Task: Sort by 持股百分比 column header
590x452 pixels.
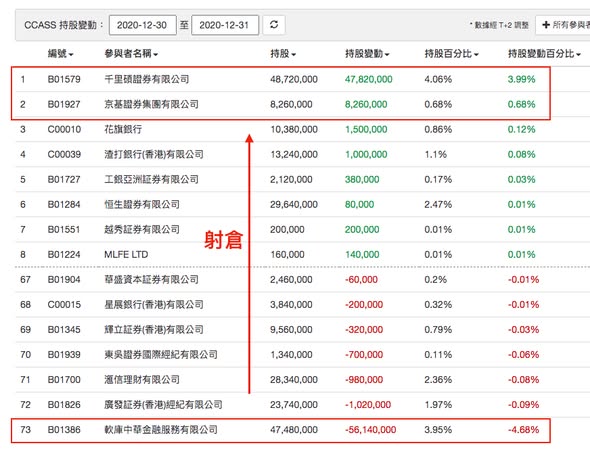Action: pyautogui.click(x=451, y=54)
